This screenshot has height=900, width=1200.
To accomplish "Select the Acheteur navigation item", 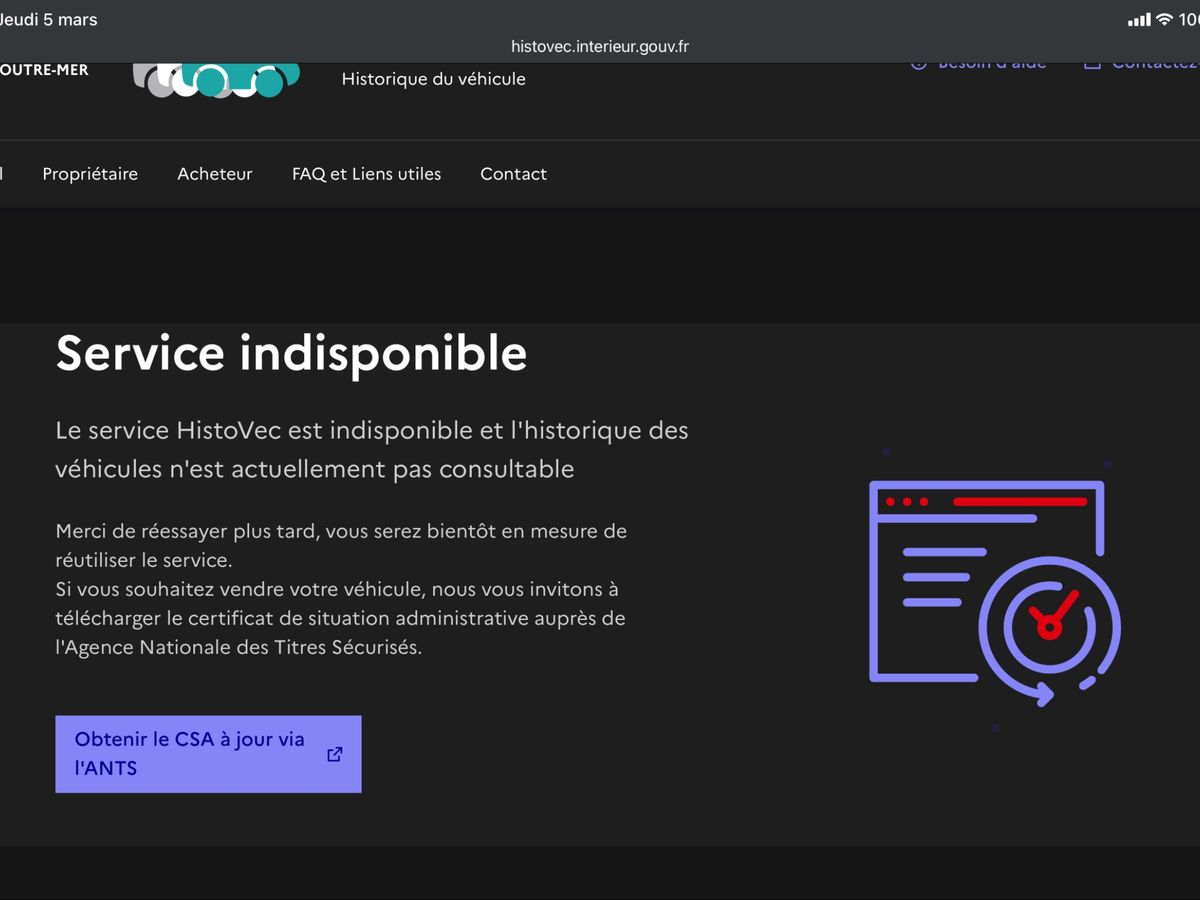I will tap(215, 174).
